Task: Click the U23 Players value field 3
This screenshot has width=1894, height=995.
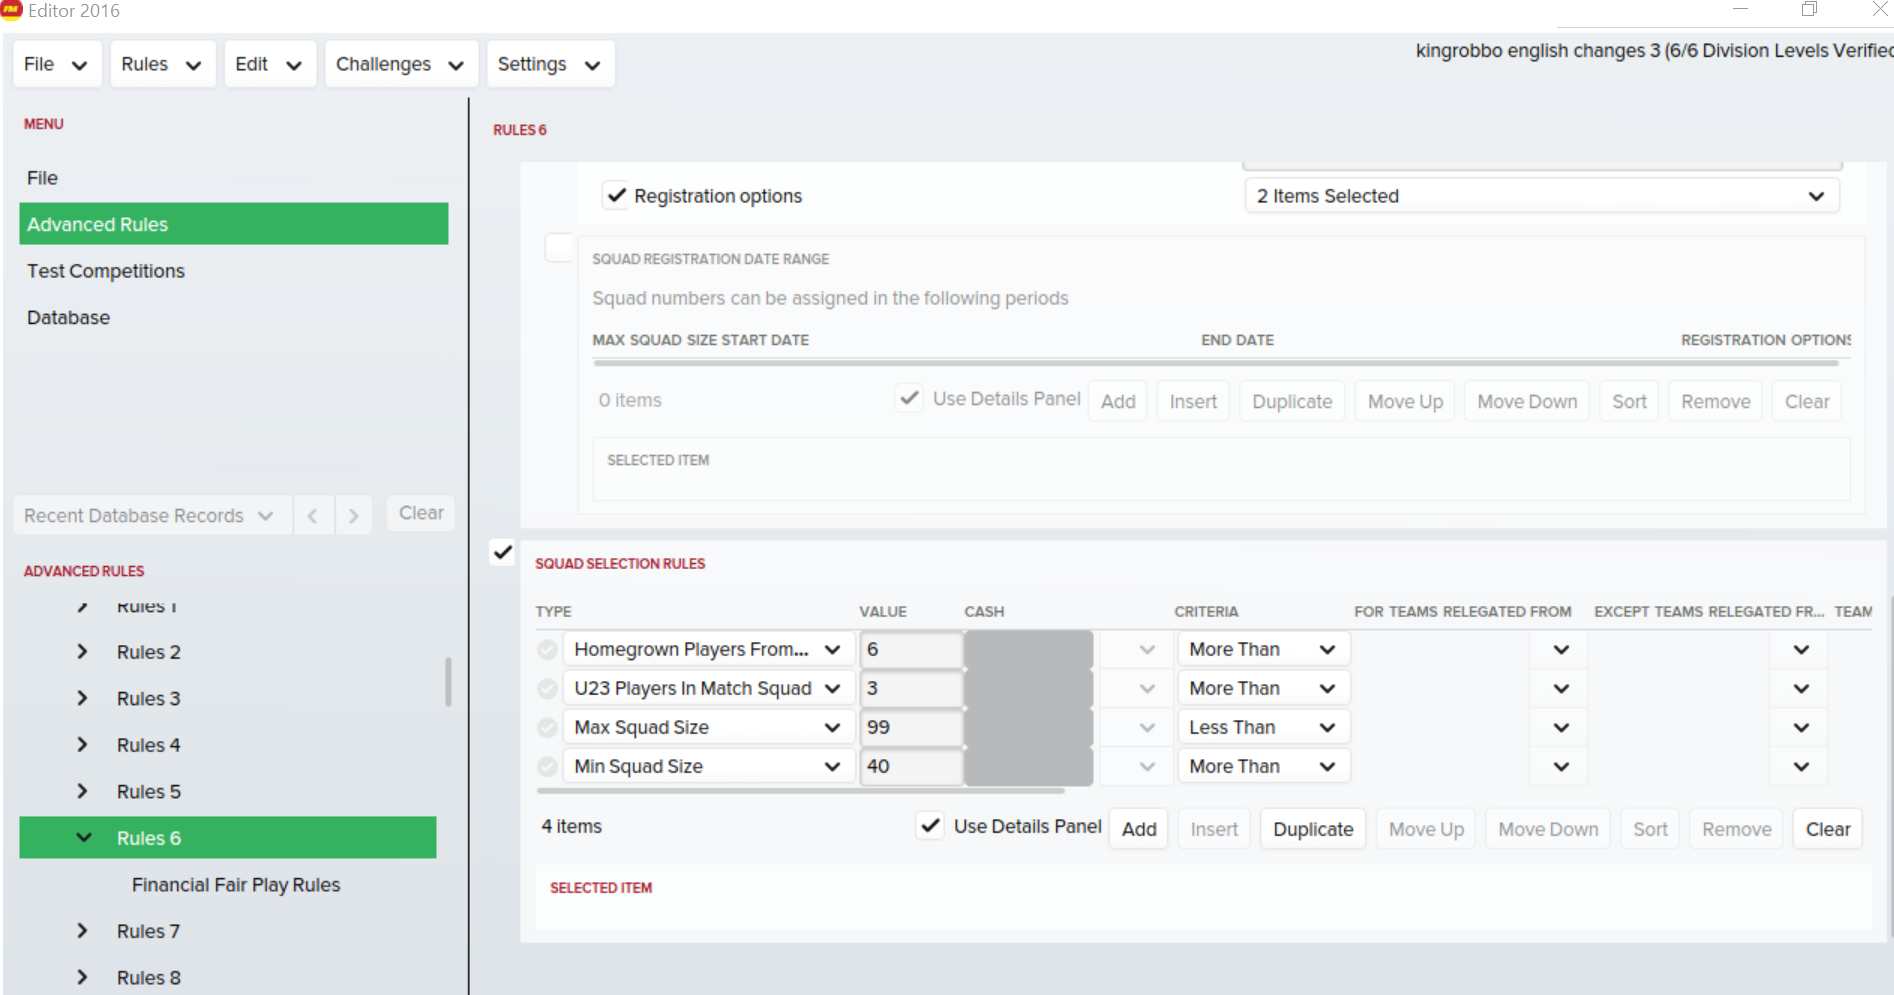Action: pyautogui.click(x=911, y=689)
